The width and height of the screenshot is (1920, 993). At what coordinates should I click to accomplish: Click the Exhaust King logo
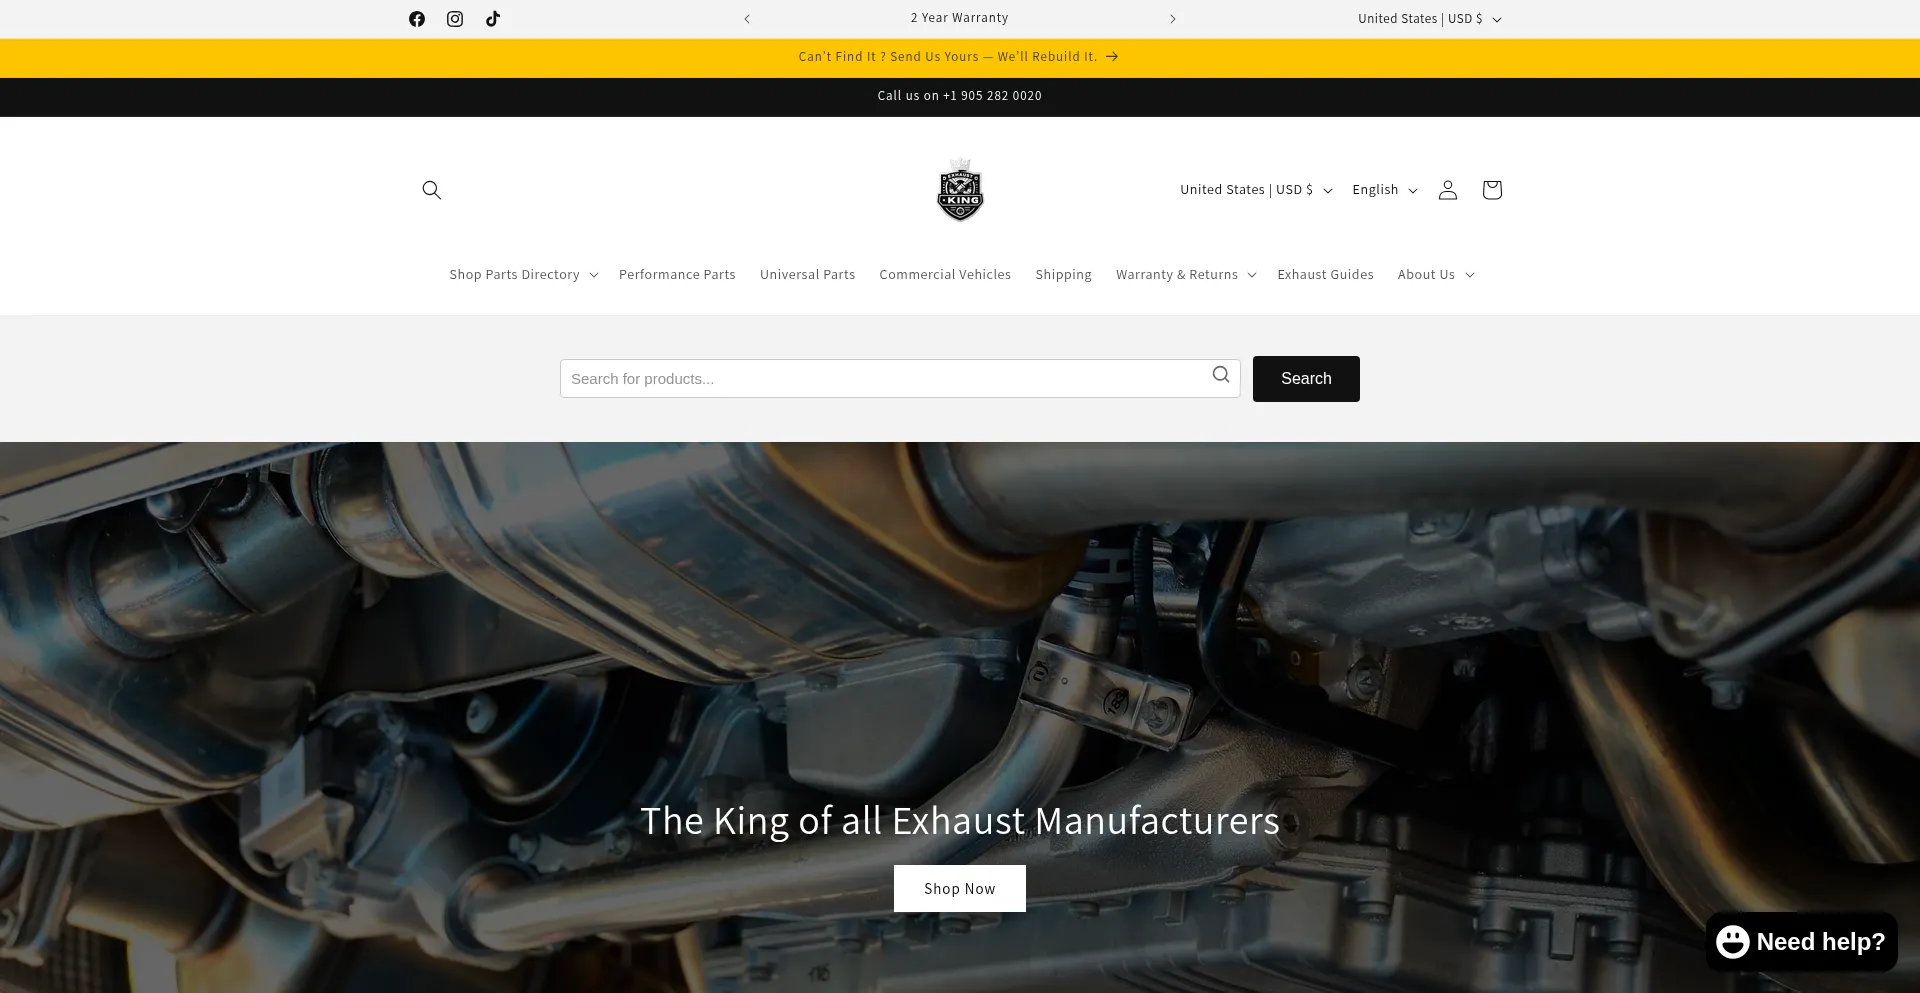click(x=960, y=189)
